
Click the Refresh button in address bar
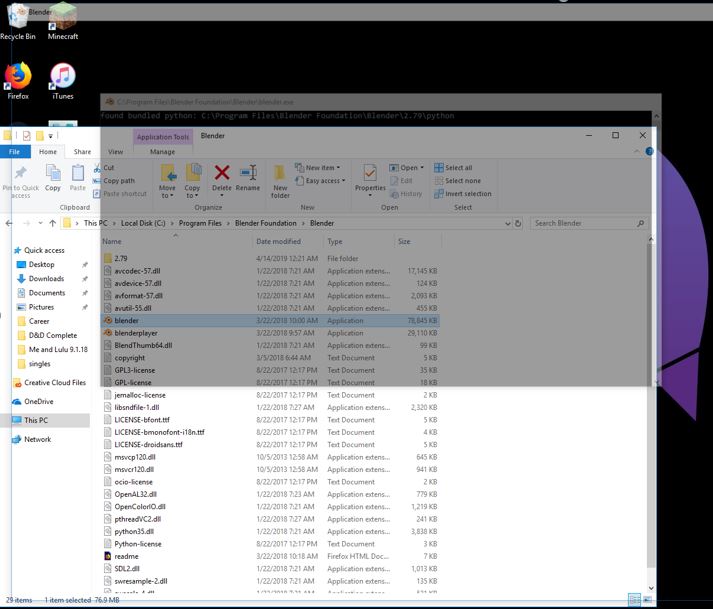coord(517,223)
